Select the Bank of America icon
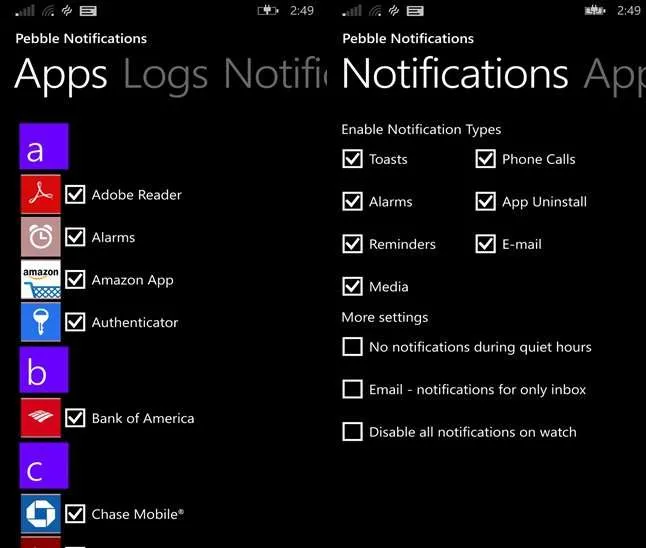The height and width of the screenshot is (548, 646). tap(41, 417)
